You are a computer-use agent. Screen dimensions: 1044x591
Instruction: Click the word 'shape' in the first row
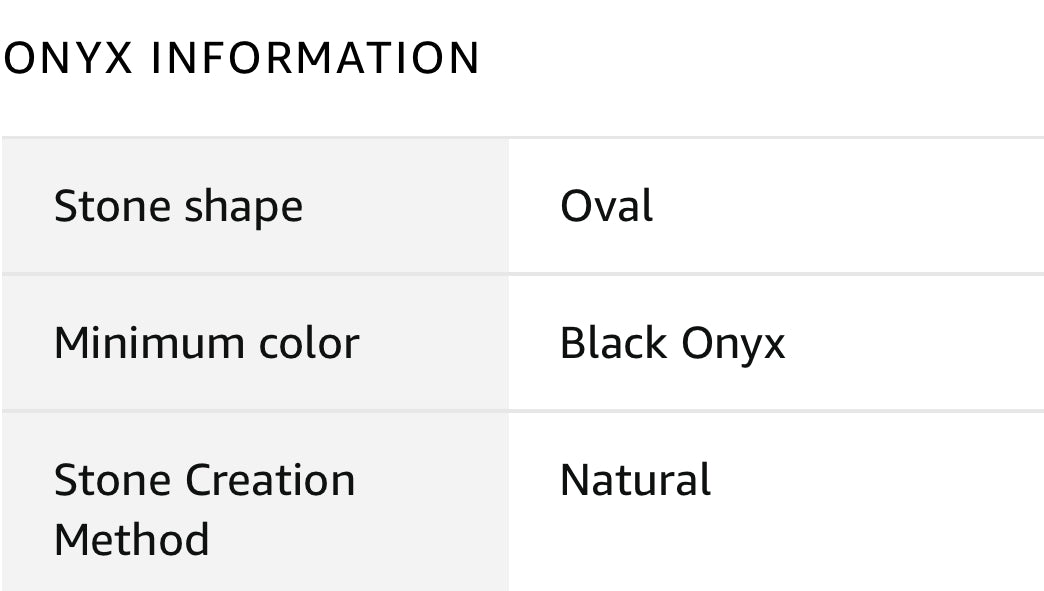pyautogui.click(x=244, y=208)
